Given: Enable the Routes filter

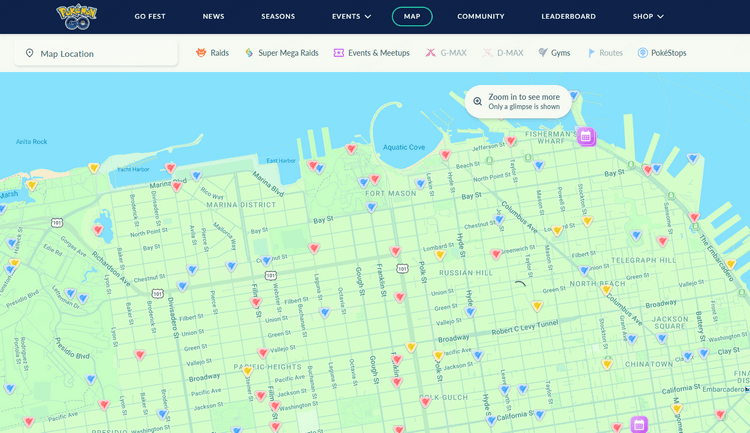Looking at the screenshot, I should 605,53.
